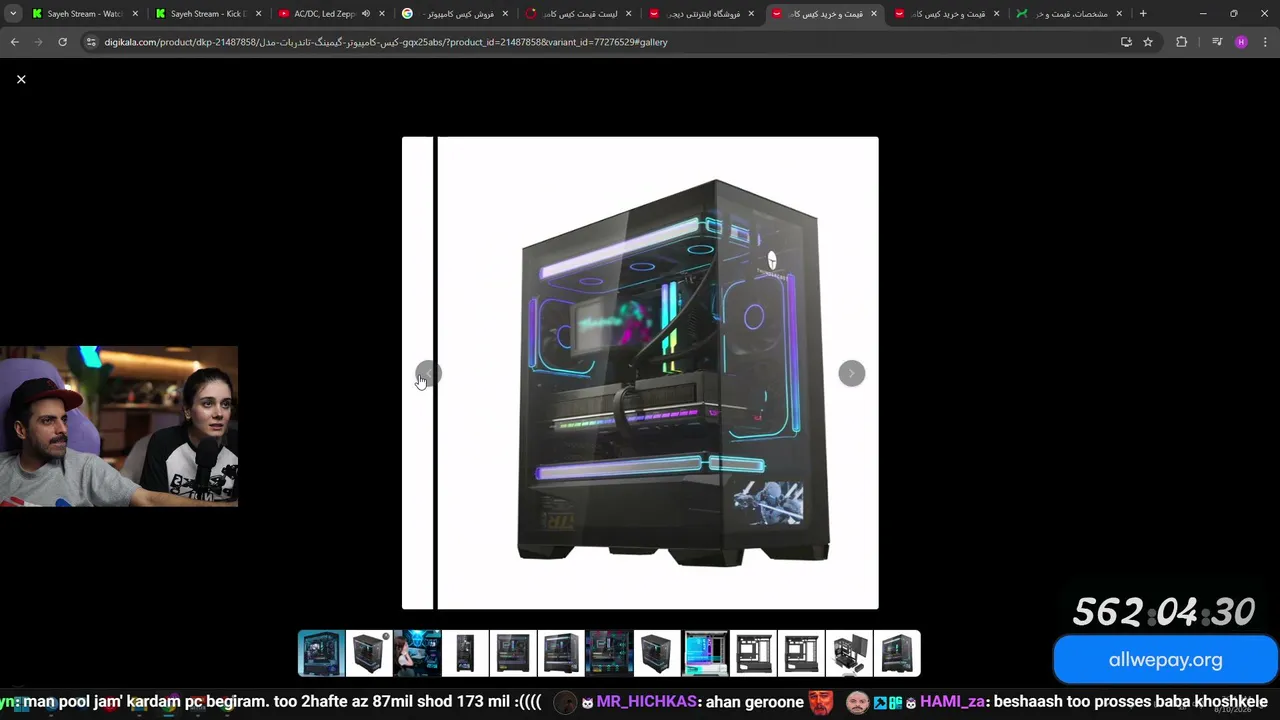Switch to the 'Sayeh Stream - Watch' tab

click(85, 14)
